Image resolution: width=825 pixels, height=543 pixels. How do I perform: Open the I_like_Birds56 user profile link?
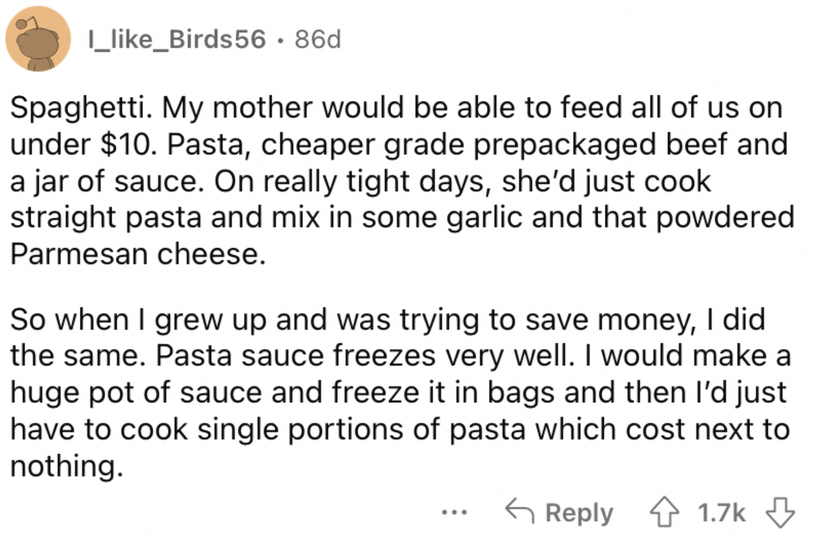(x=178, y=40)
